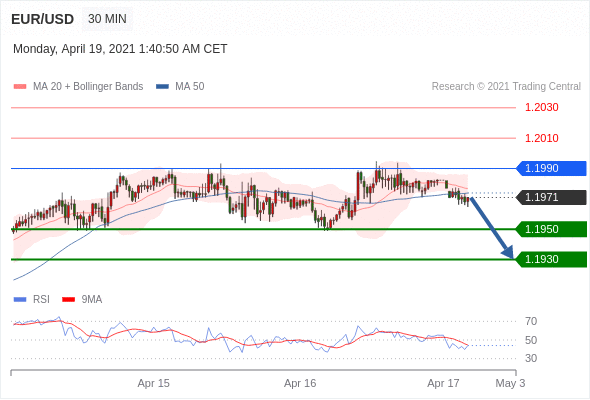Click the red 9MA legend swatch
Screen dimensions: 590x400
coord(68,300)
